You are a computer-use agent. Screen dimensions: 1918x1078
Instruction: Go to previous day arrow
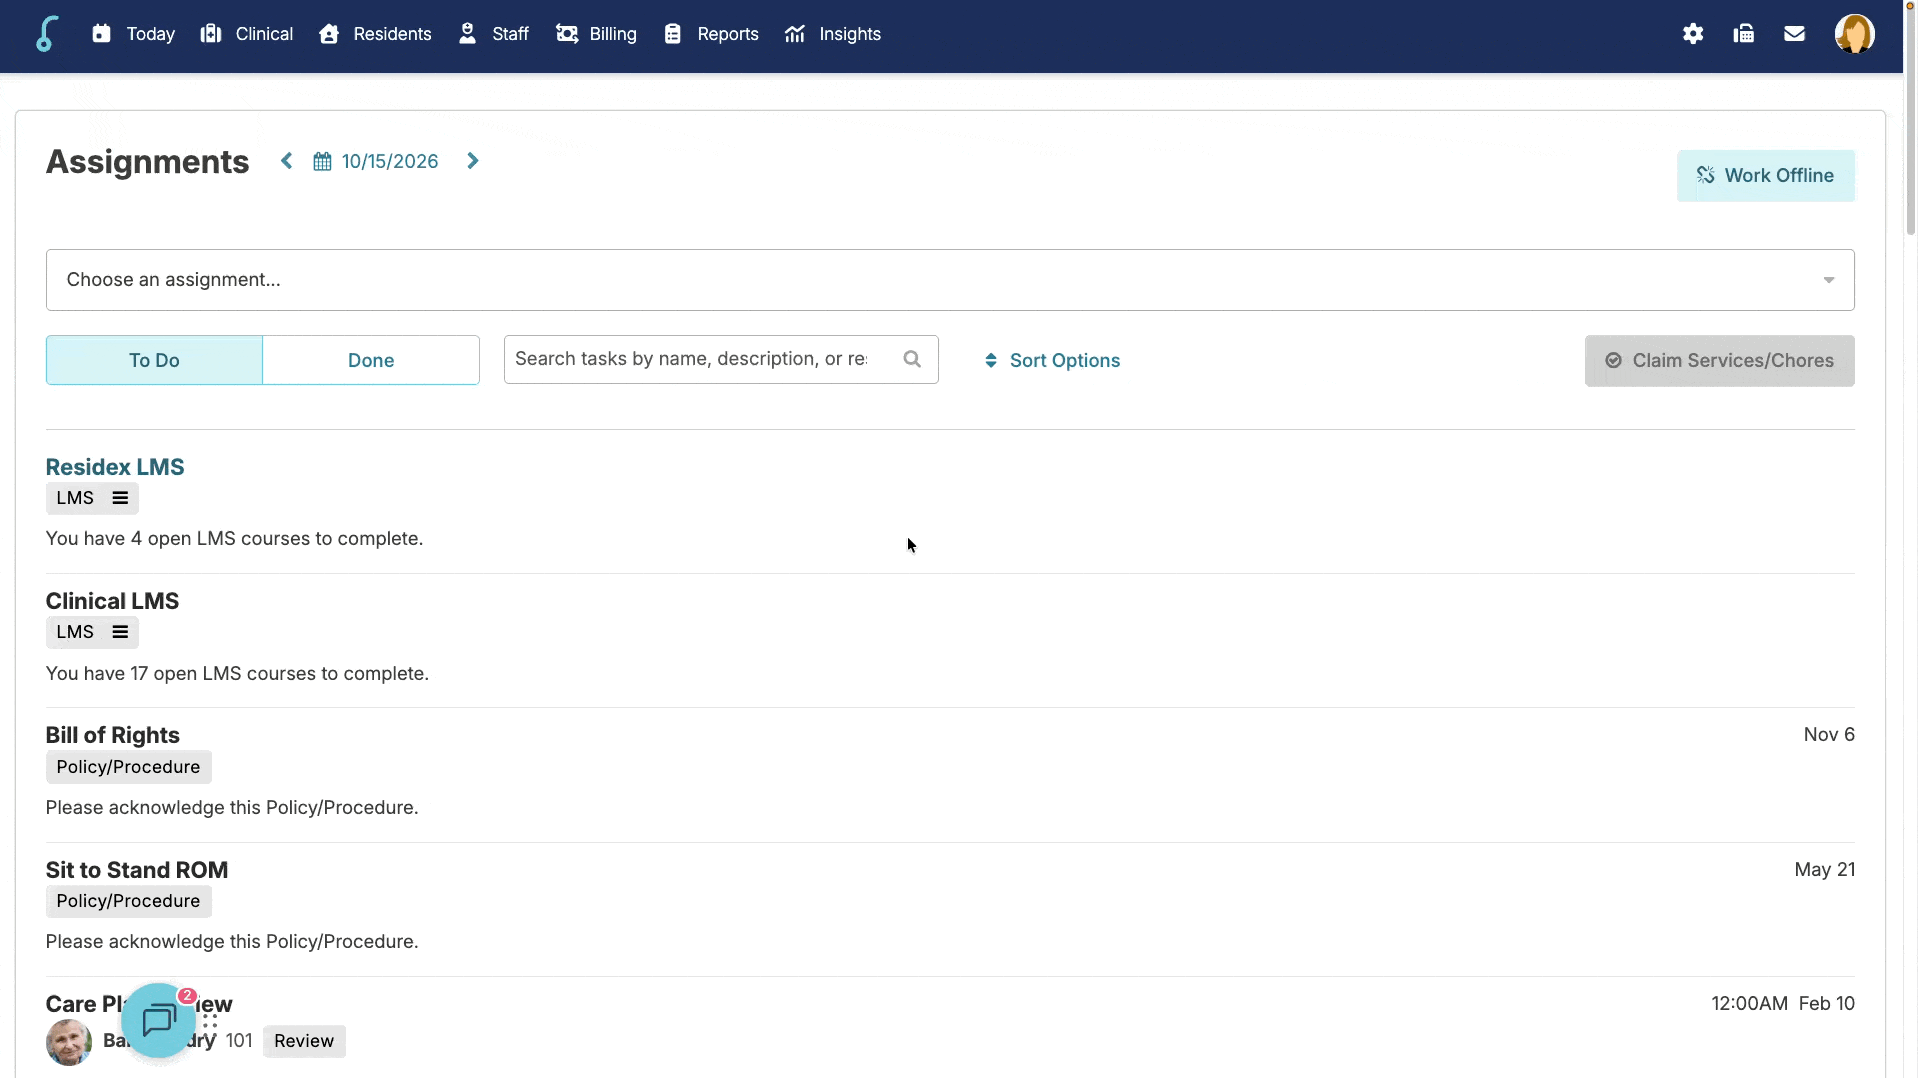[287, 161]
